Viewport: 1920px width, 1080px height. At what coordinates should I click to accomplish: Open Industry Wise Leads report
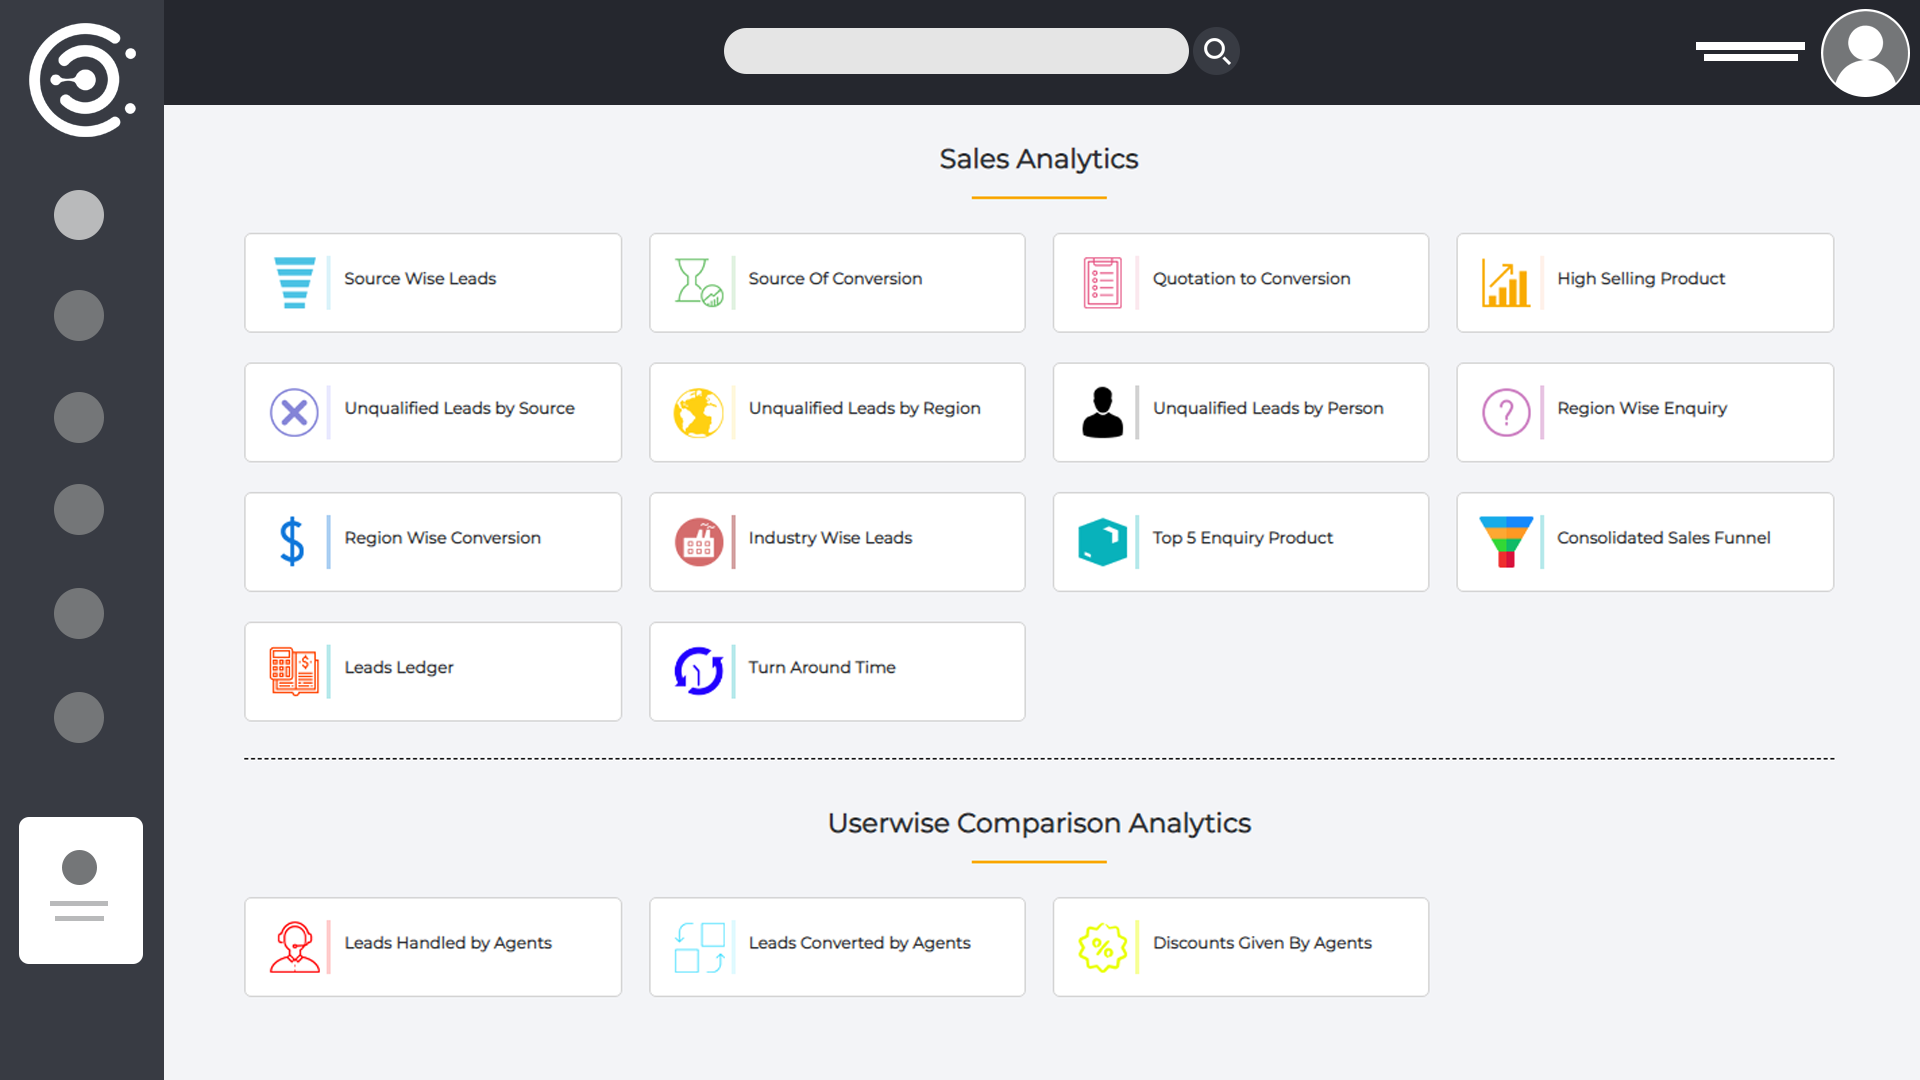(x=837, y=542)
